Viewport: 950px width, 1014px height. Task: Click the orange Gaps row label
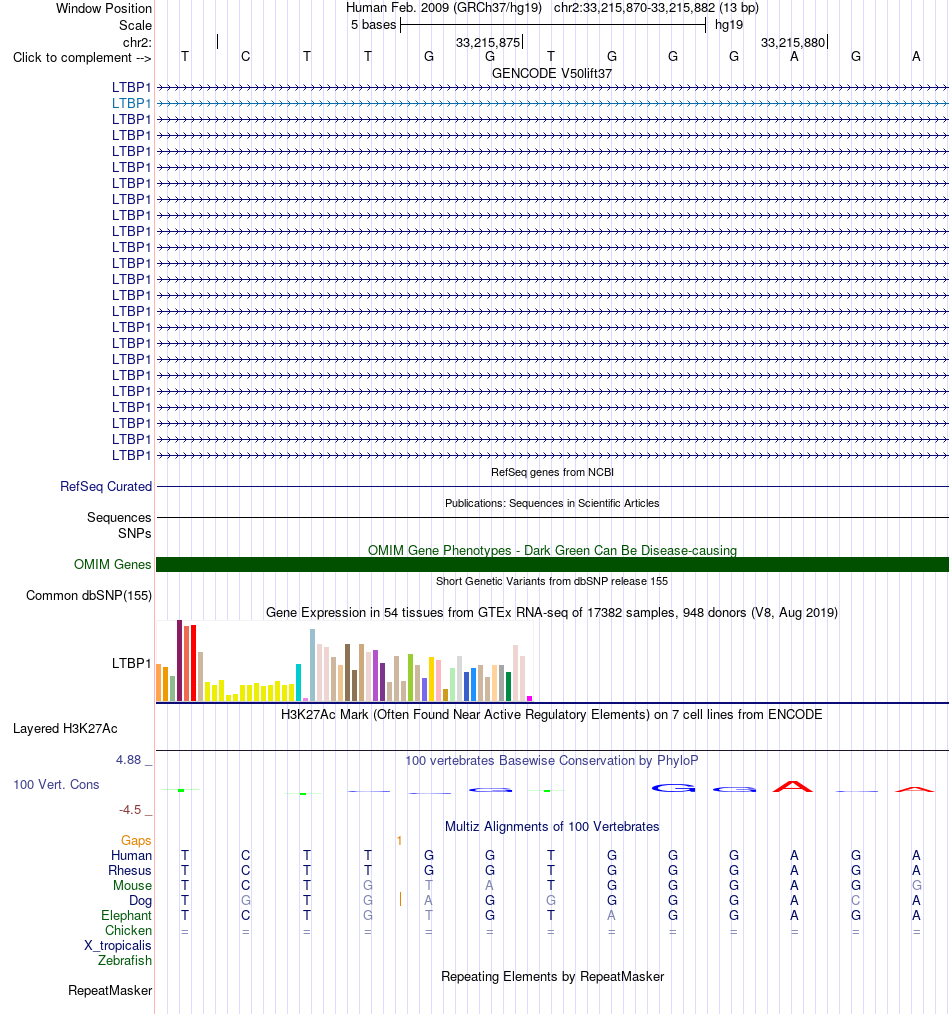[136, 841]
